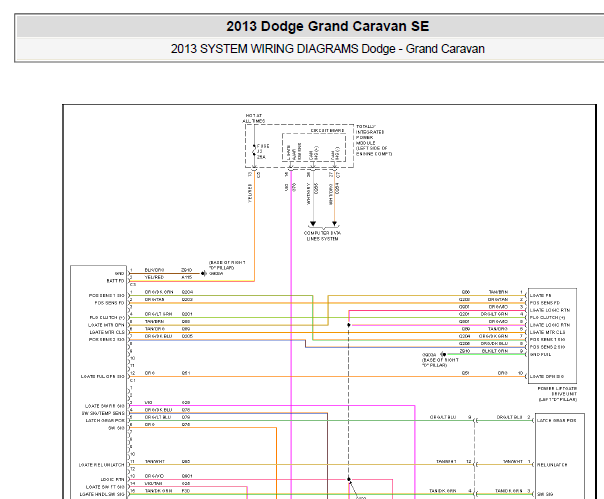The height and width of the screenshot is (499, 604).
Task: Select "LATCH GEAR POS" on the left module
Action: pyautogui.click(x=105, y=420)
